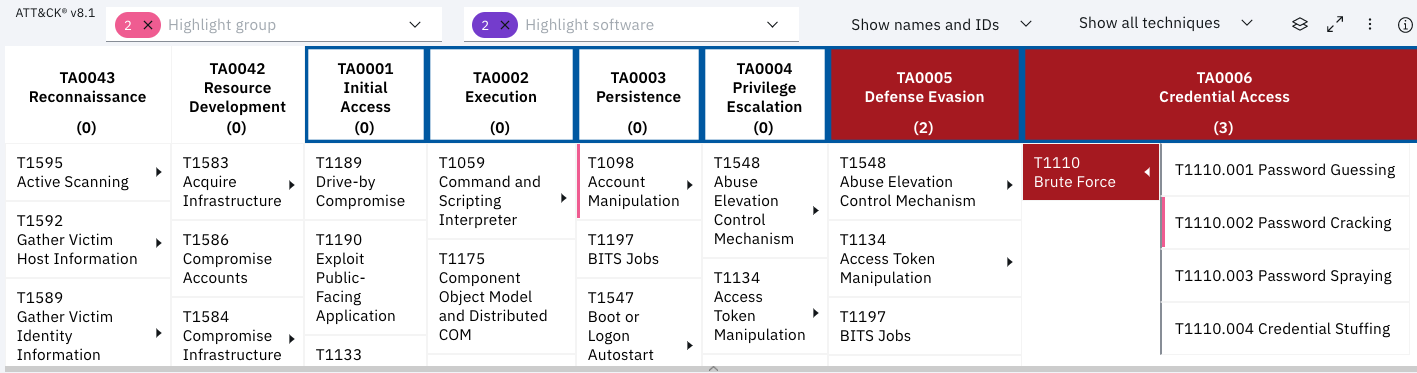1417x373 pixels.
Task: Expand T1547 Boot or Logon Autostart arrow
Action: tap(690, 345)
